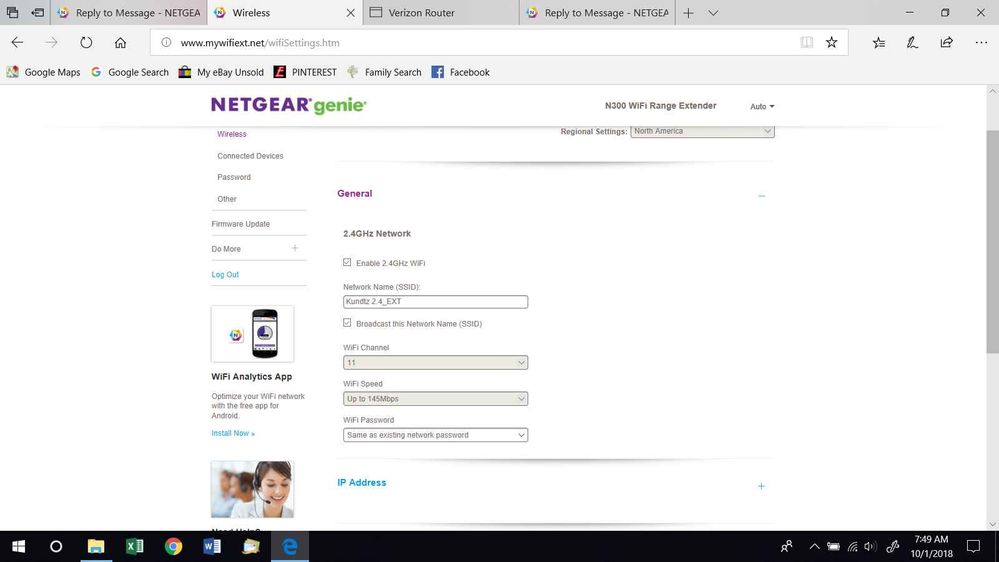Open File Explorer from taskbar
Screen dimensions: 999x562
96,546
